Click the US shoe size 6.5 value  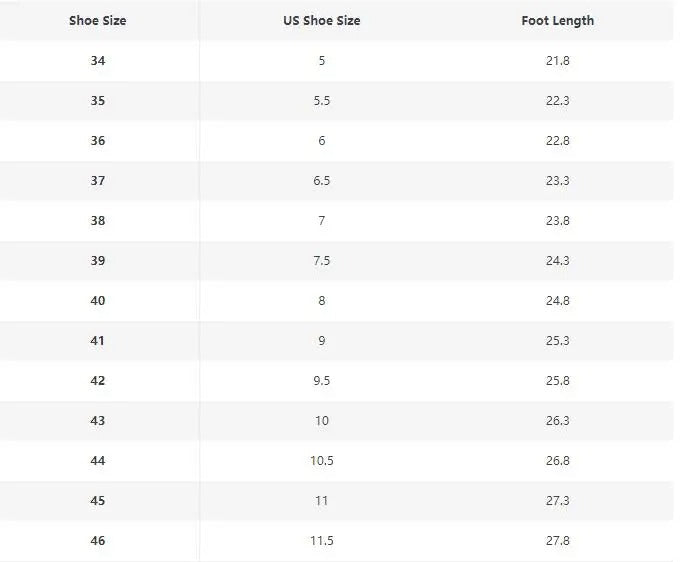tap(321, 181)
